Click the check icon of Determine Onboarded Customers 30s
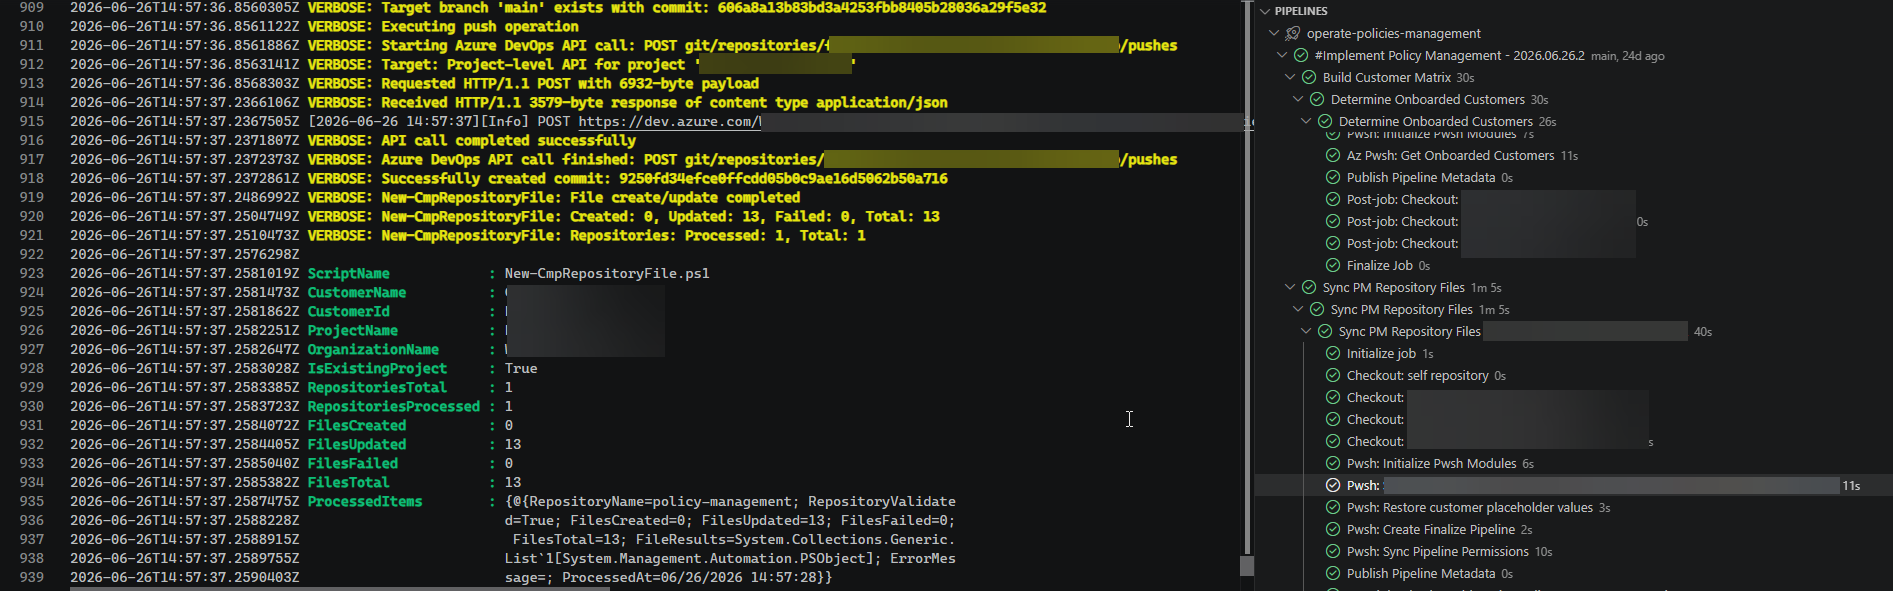Screen dimensions: 1893x591 pyautogui.click(x=1317, y=99)
